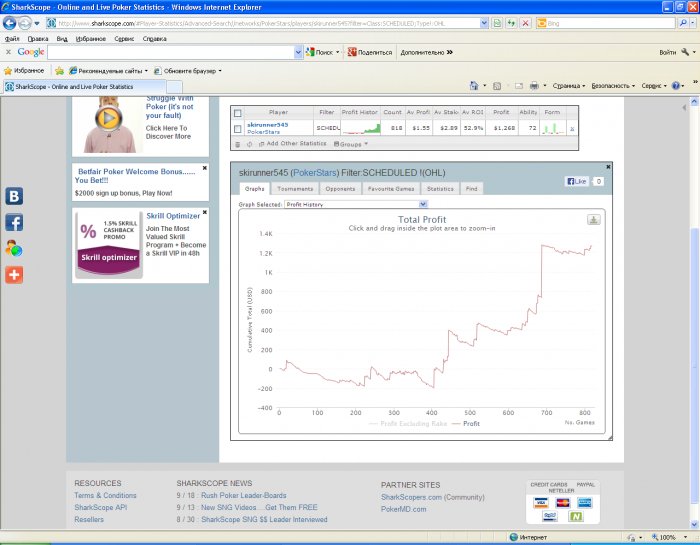Switch to the Statistics tab
Image resolution: width=700 pixels, height=545 pixels.
440,189
